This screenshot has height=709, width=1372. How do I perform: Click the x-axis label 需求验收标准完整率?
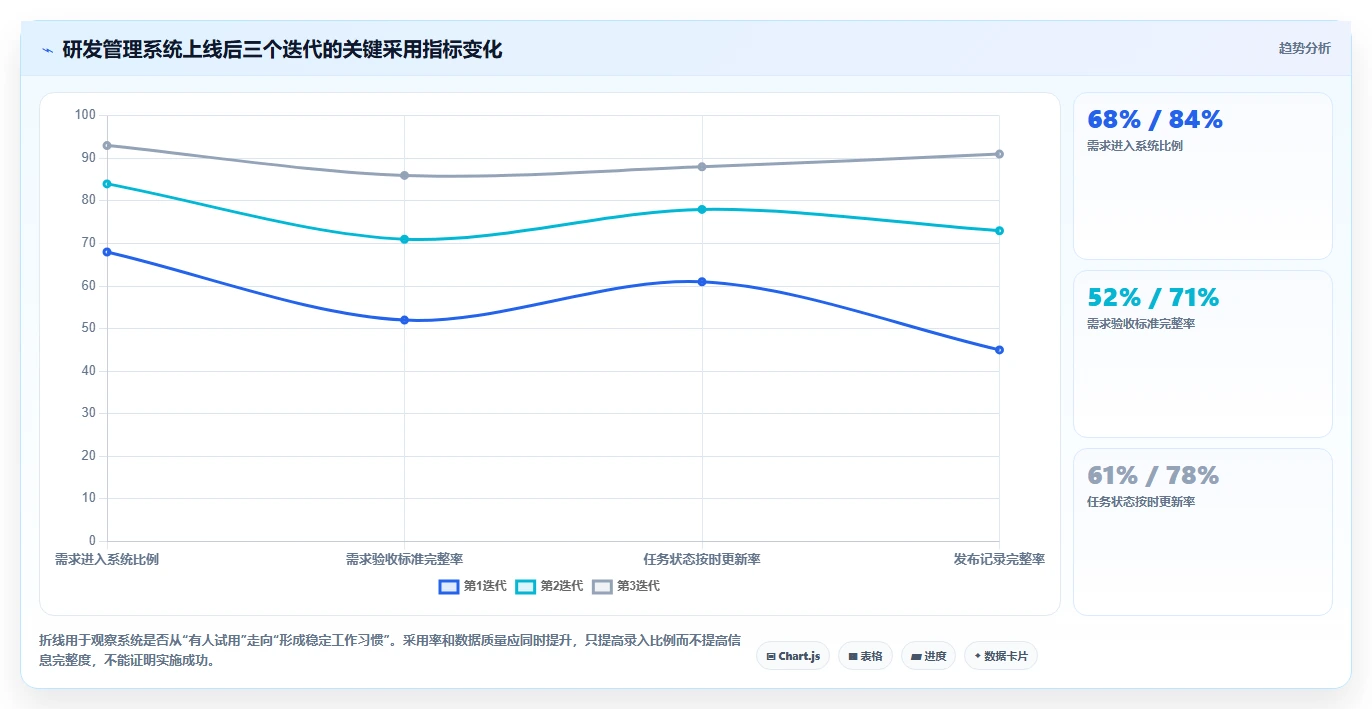pyautogui.click(x=405, y=559)
